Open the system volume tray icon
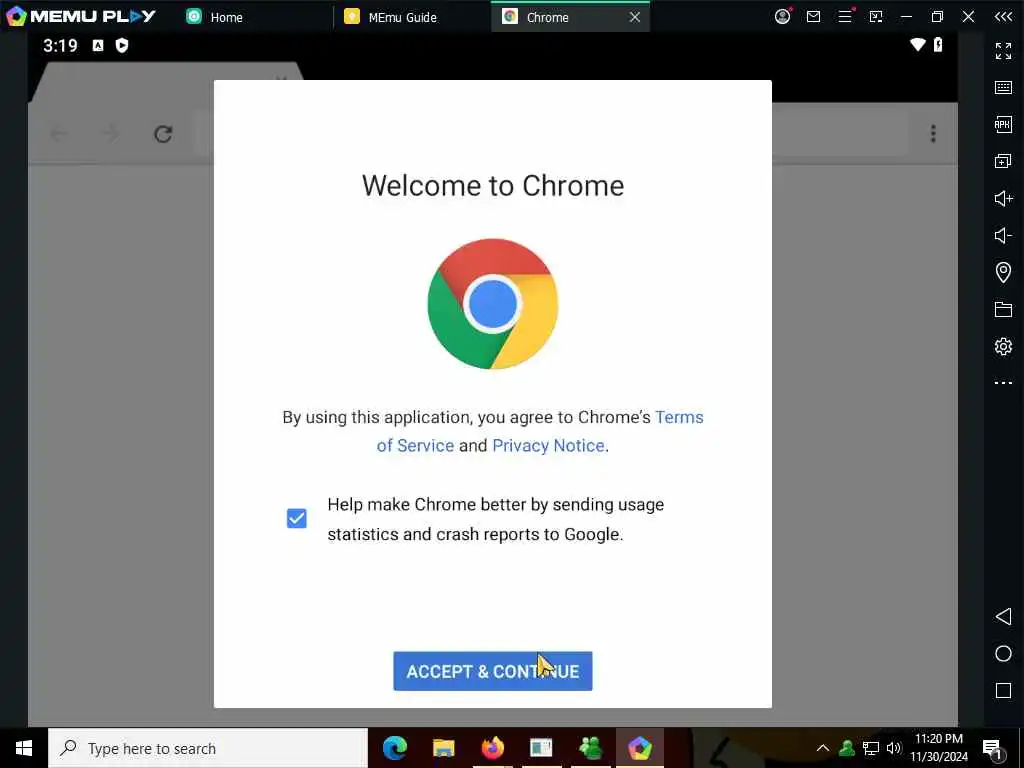This screenshot has height=768, width=1024. pos(894,748)
